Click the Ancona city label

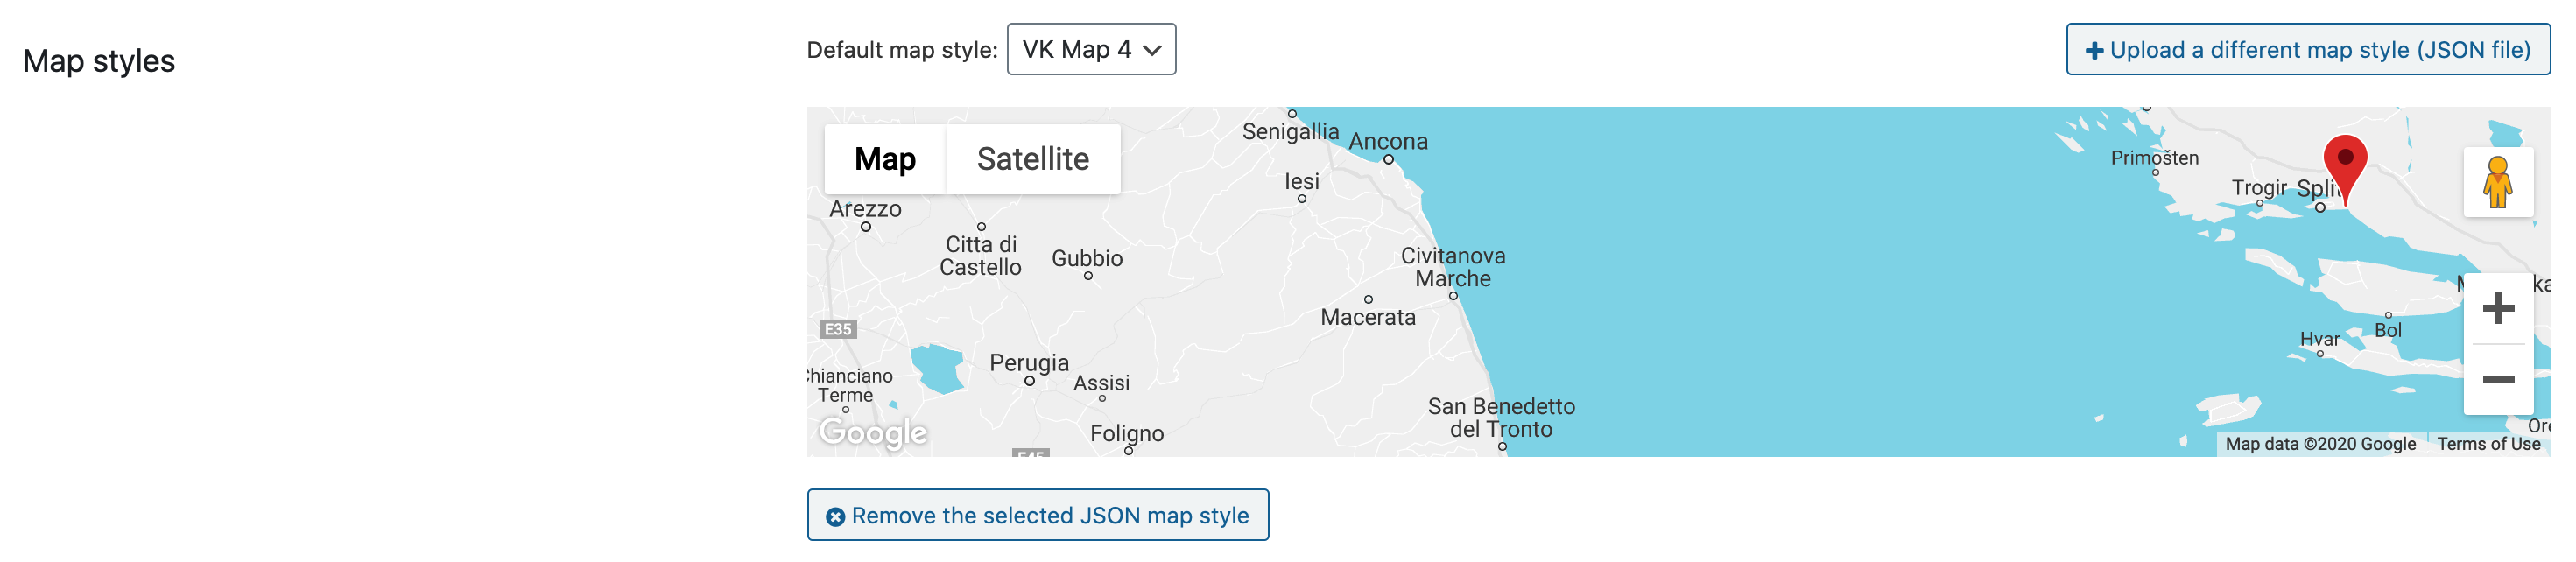pyautogui.click(x=1387, y=142)
